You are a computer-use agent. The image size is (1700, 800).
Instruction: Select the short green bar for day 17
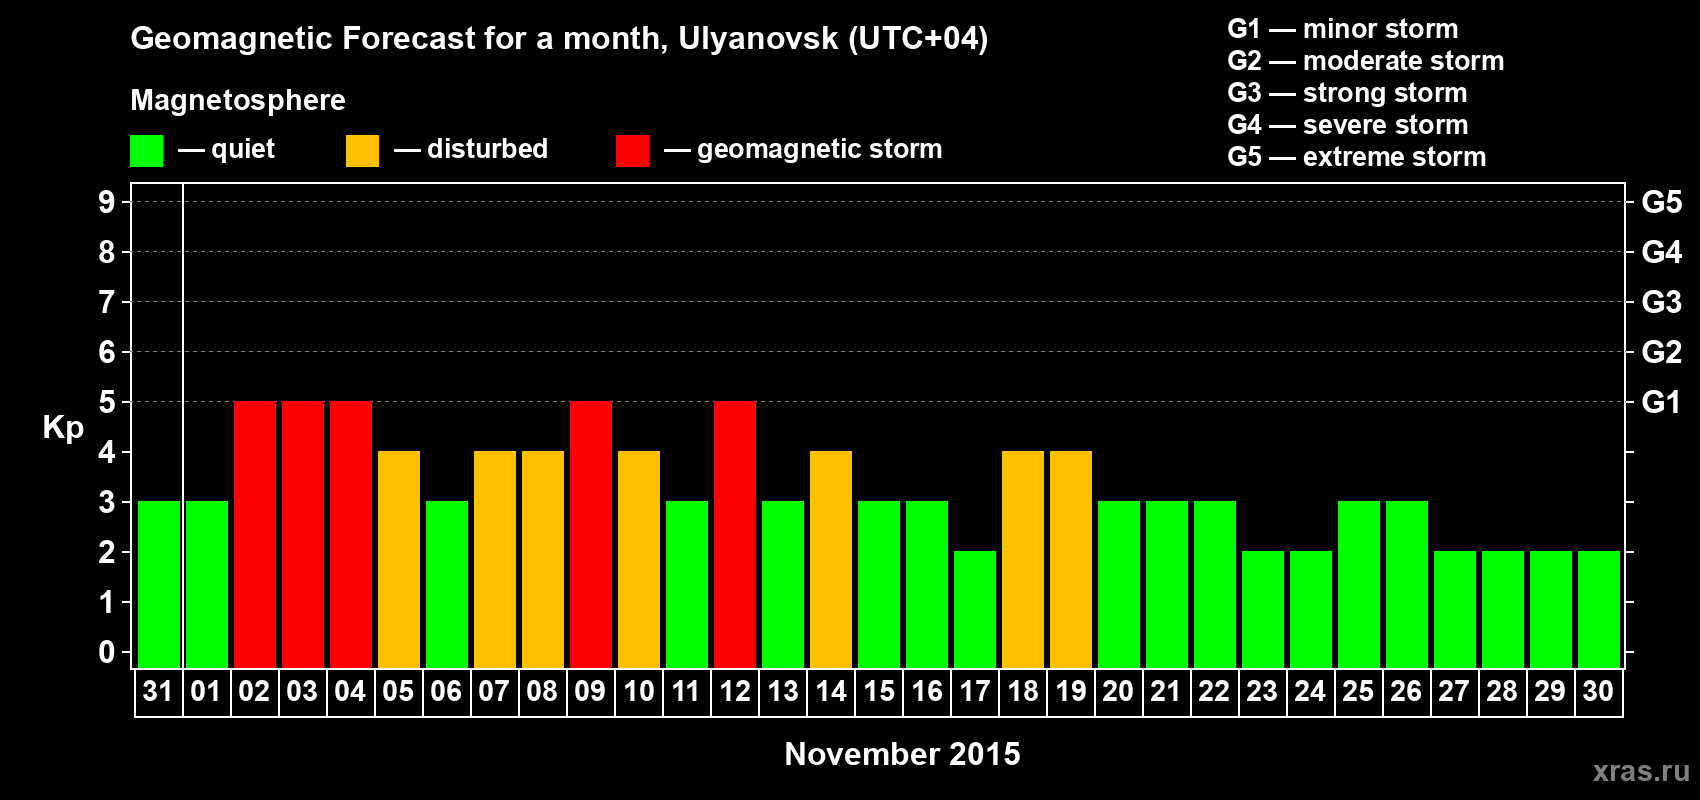pos(975,609)
